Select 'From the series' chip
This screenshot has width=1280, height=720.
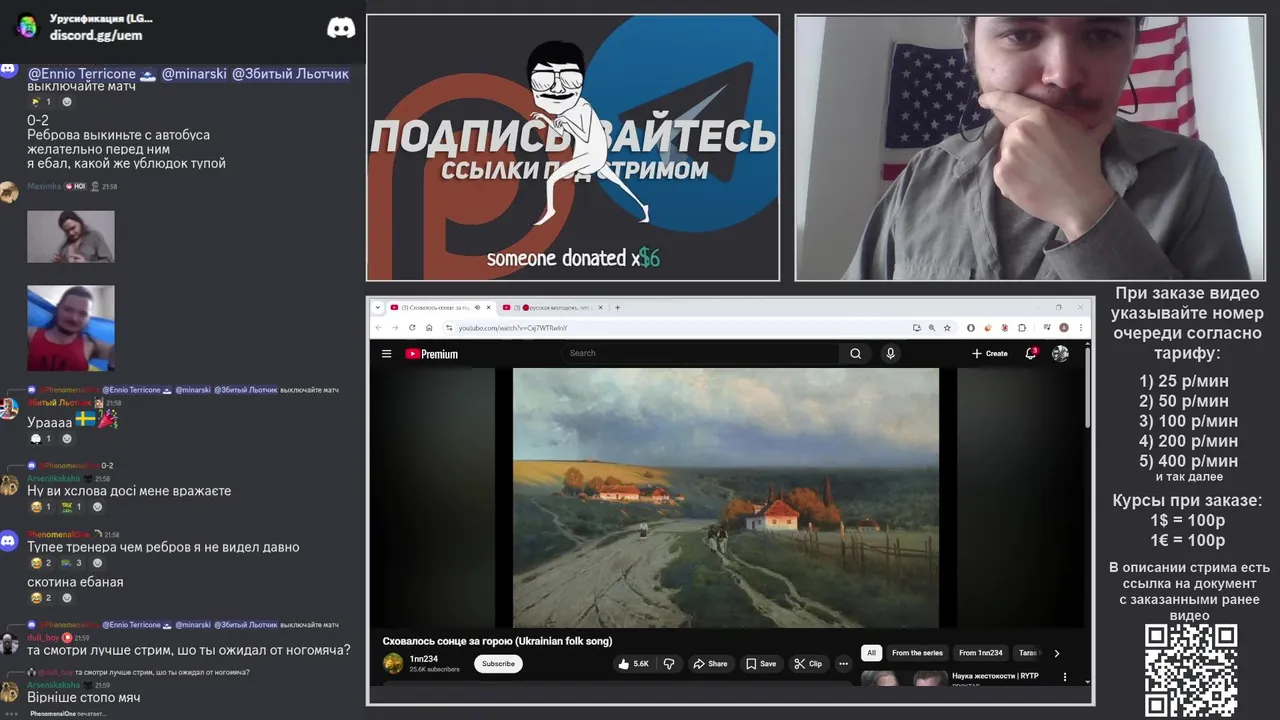(x=917, y=653)
